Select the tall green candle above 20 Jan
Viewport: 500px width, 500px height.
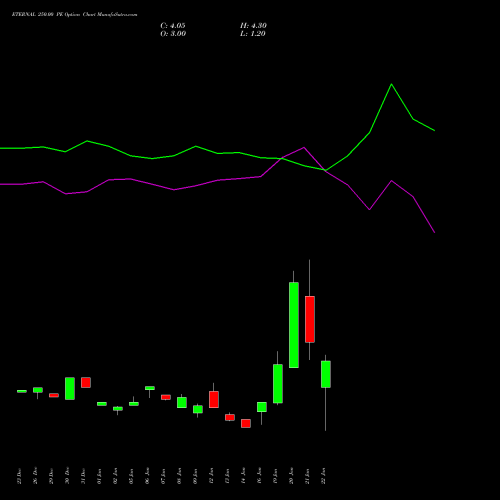pos(294,325)
